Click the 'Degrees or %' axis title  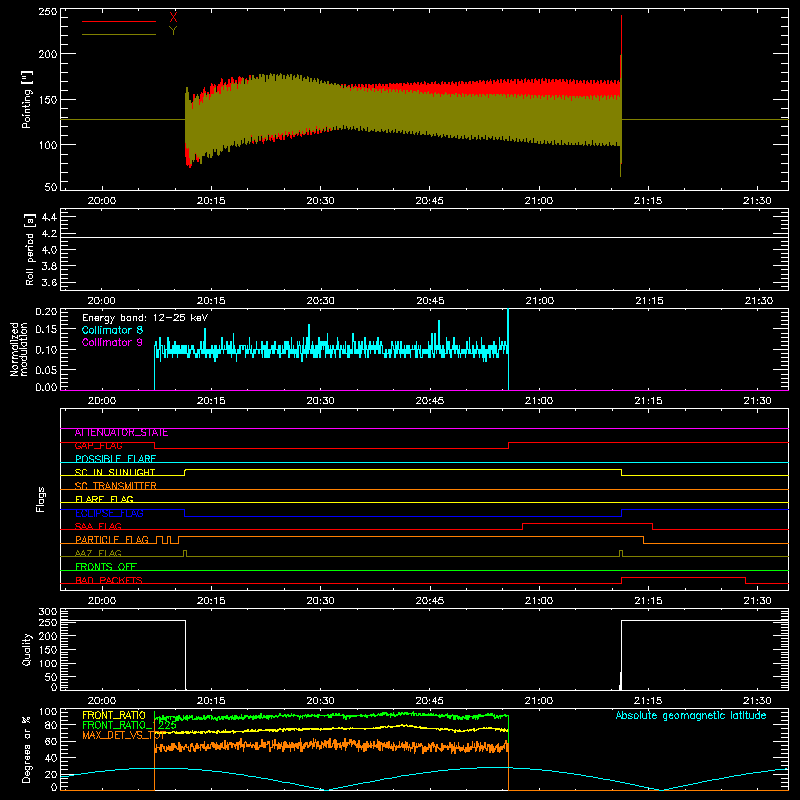point(27,749)
